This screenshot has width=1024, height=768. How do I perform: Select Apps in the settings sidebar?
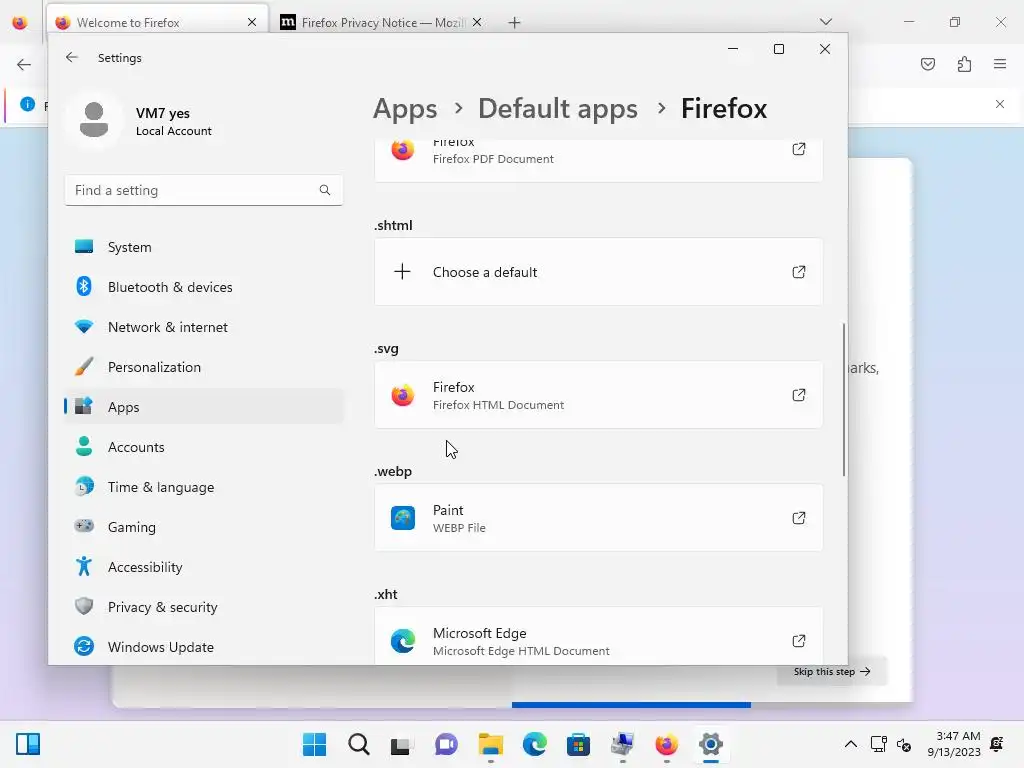click(204, 407)
